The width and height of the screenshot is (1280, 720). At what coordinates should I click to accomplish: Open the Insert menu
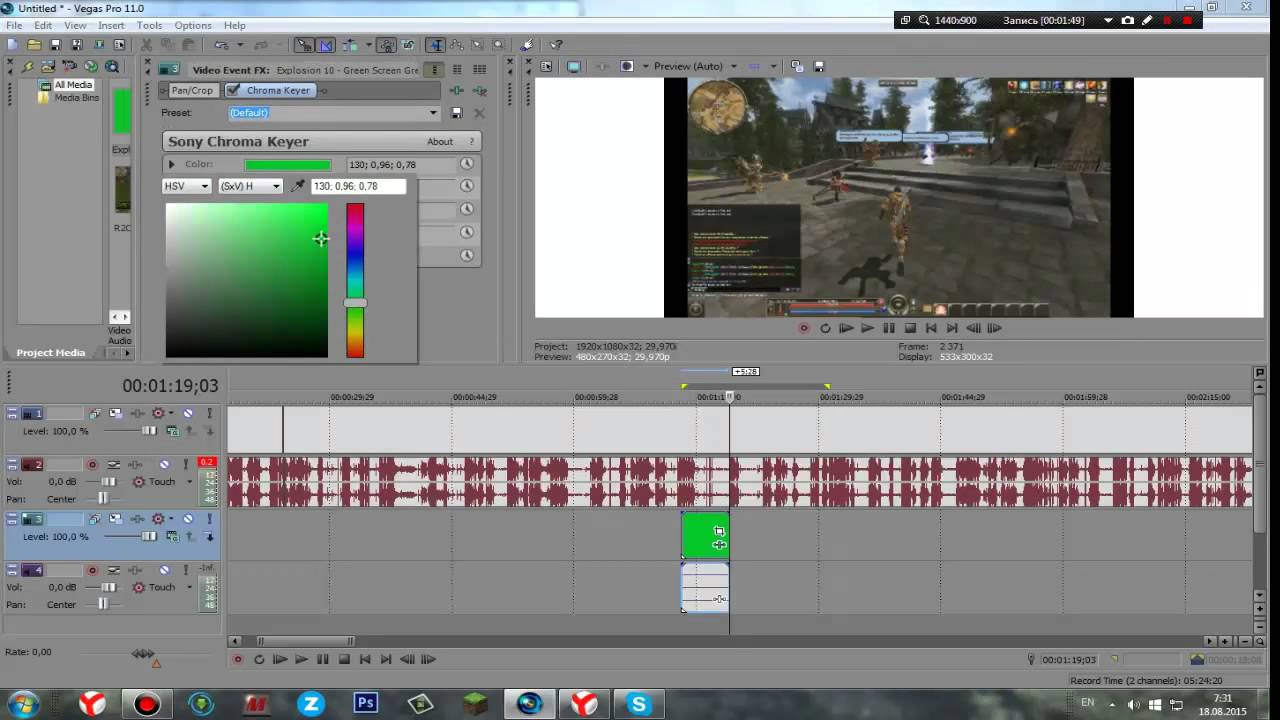click(x=111, y=25)
